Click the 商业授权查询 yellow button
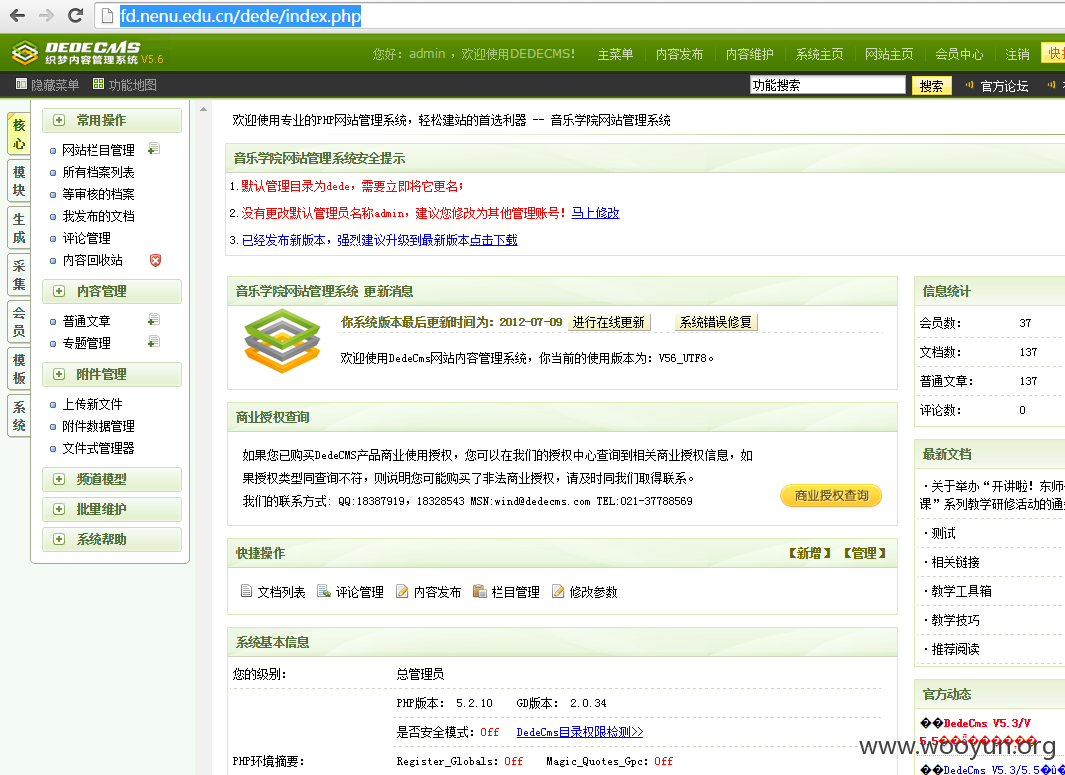The image size is (1065, 775). click(x=831, y=495)
